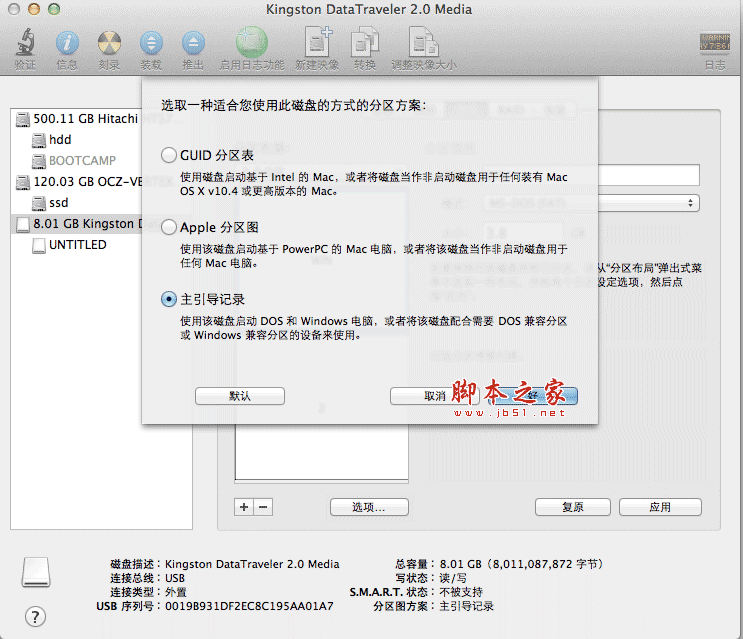Click the Convert (转换) toolbar icon
Image resolution: width=743 pixels, height=639 pixels.
pos(364,43)
